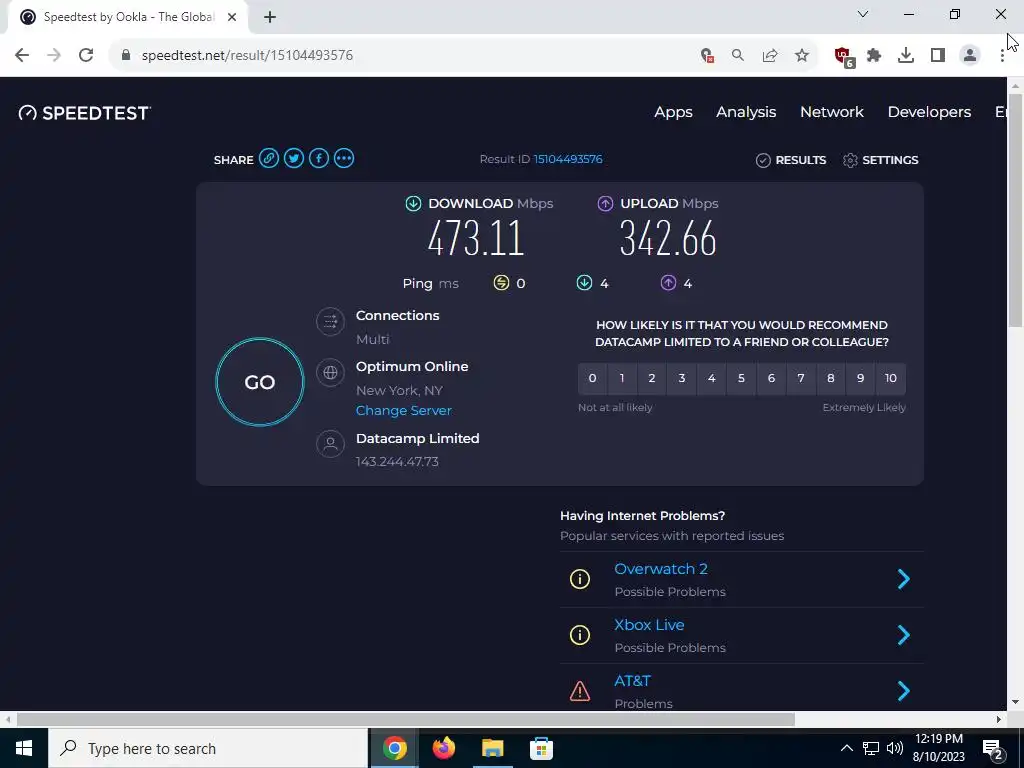
Task: Open more share options icon
Action: [344, 159]
